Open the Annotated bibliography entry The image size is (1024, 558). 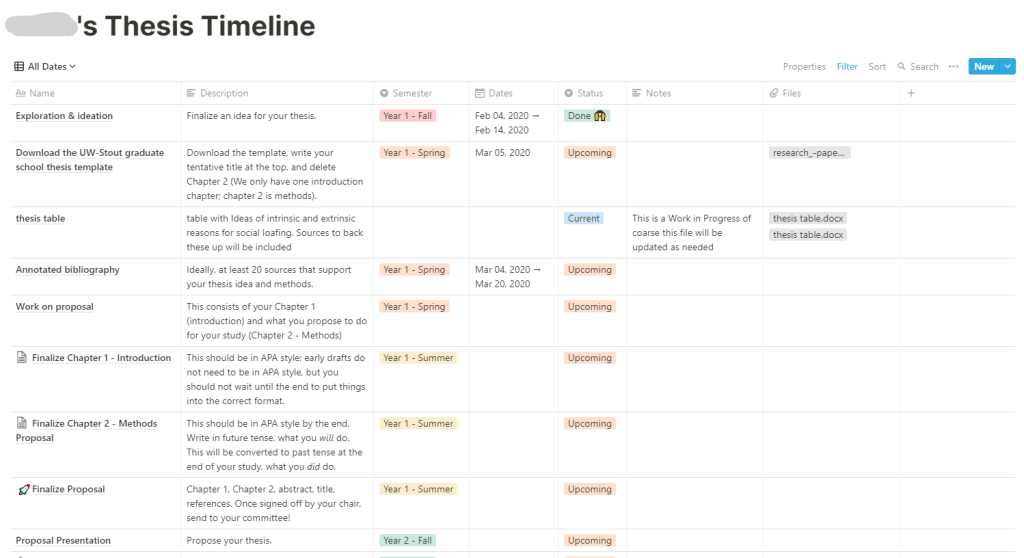(x=68, y=270)
